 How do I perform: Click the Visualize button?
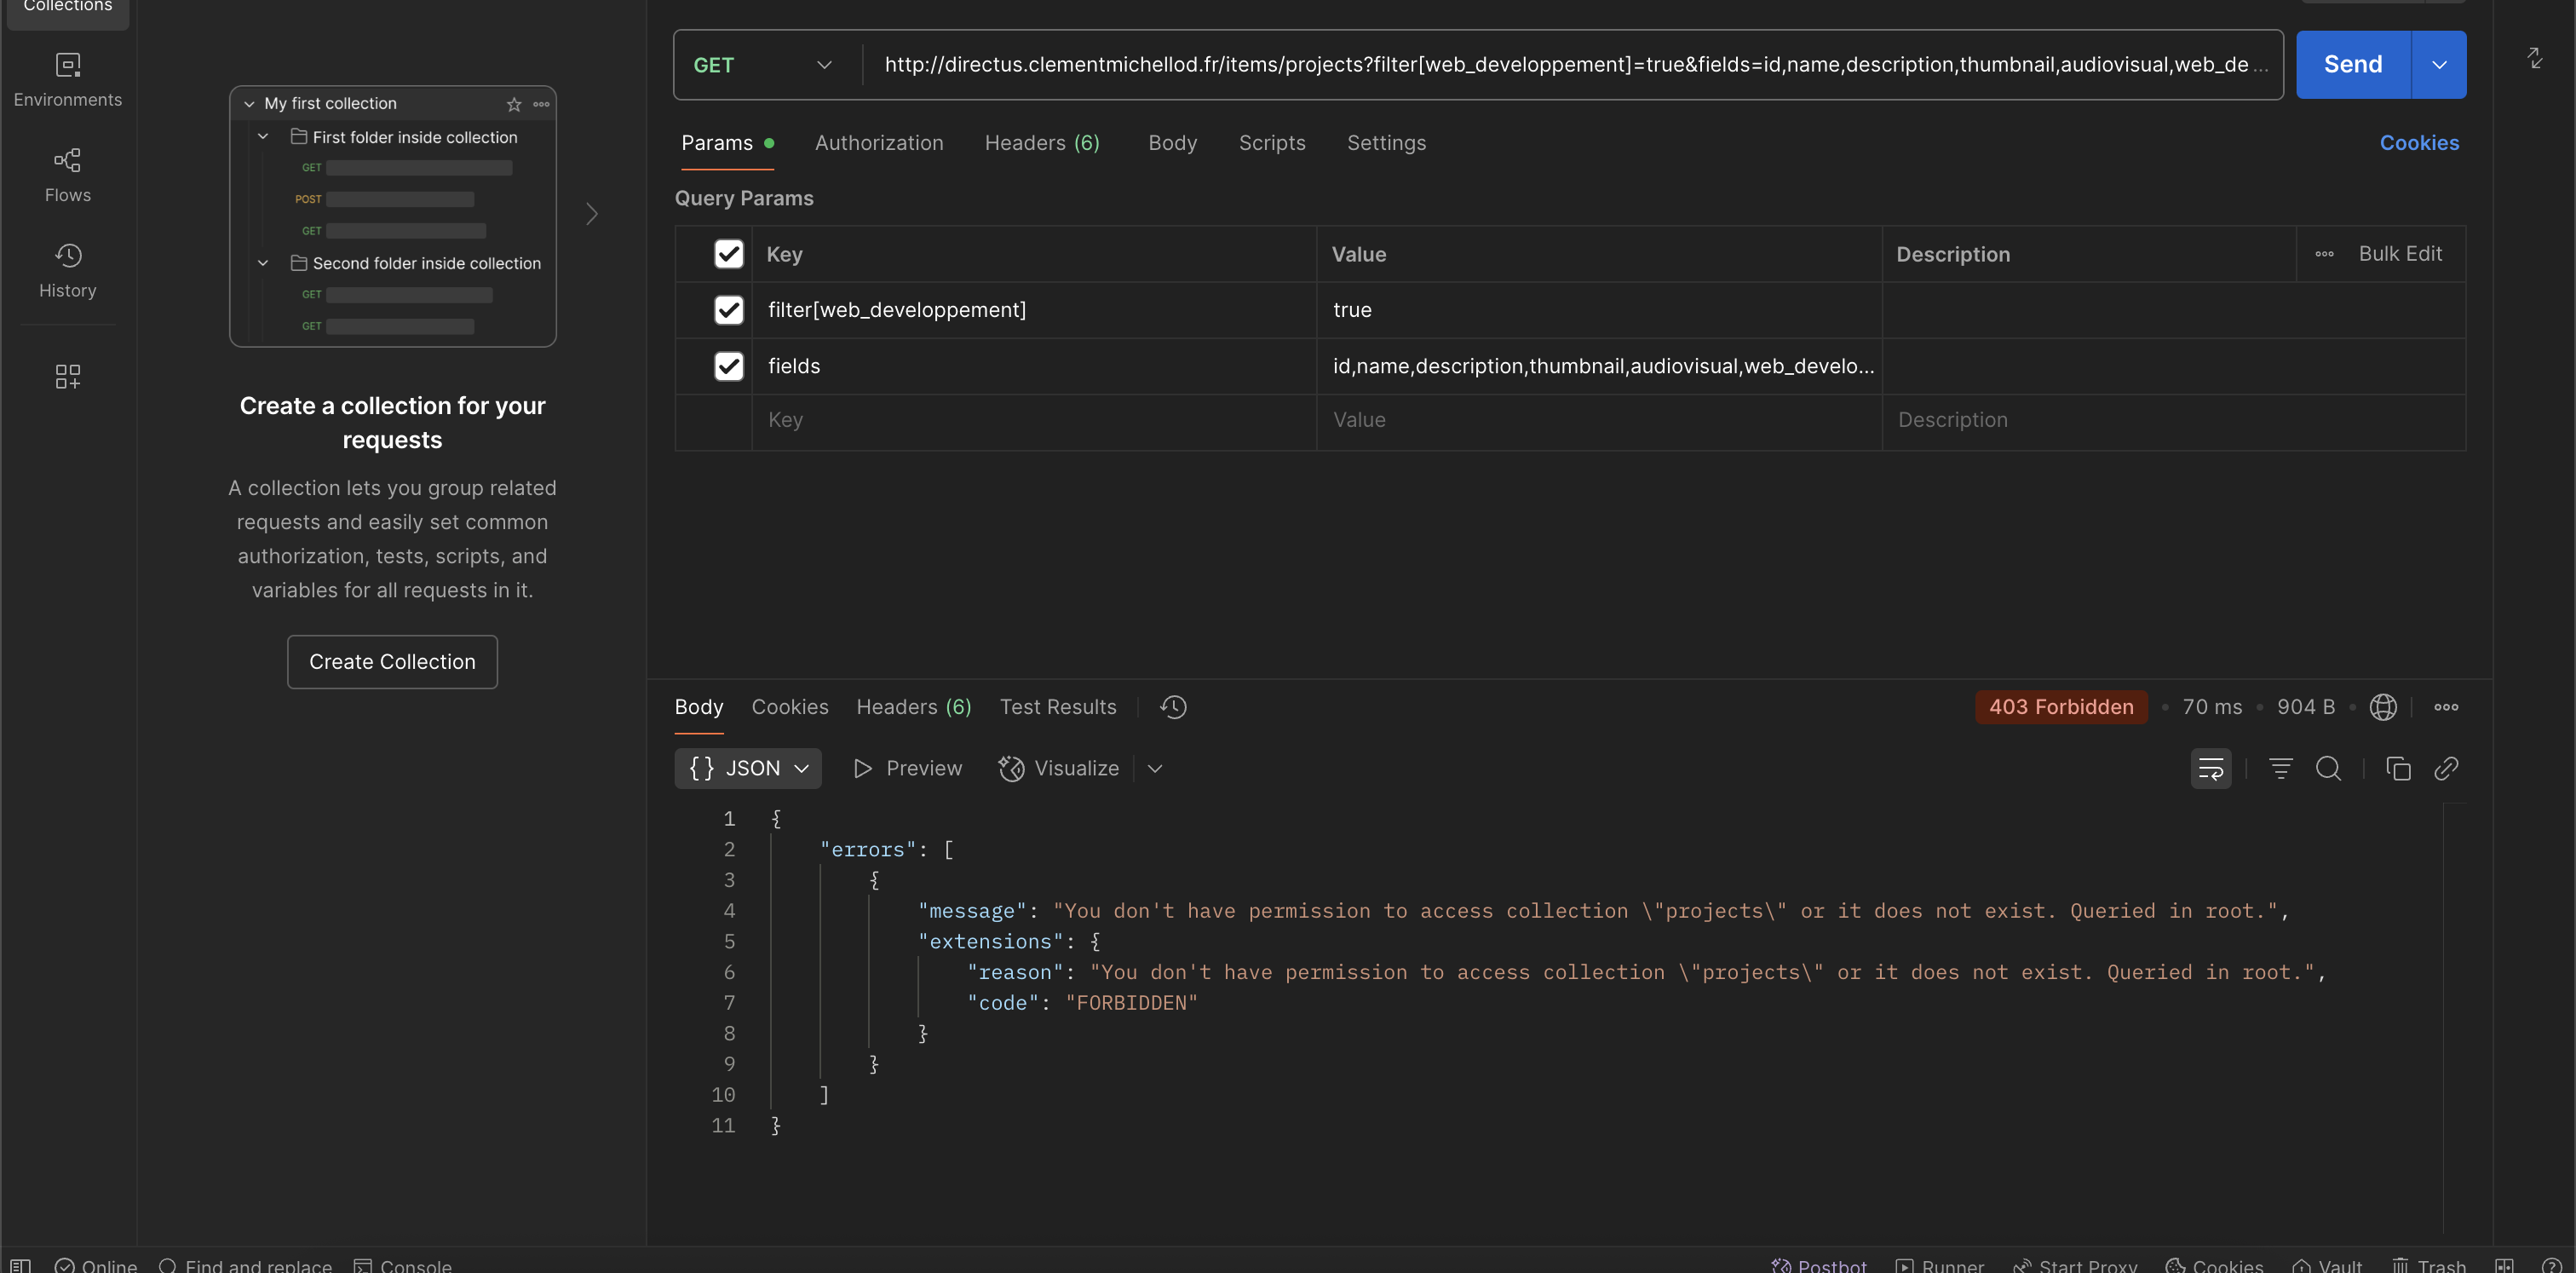pyautogui.click(x=1059, y=768)
